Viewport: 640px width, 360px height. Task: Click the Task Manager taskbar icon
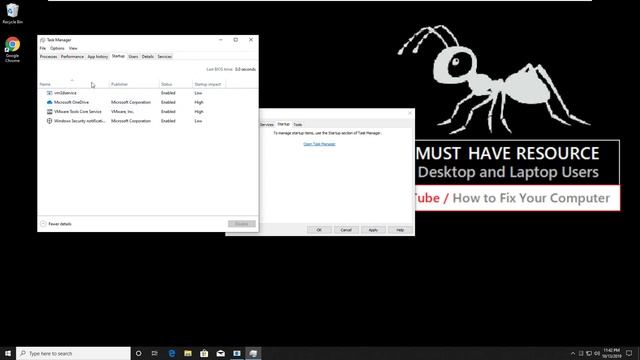pyautogui.click(x=253, y=353)
